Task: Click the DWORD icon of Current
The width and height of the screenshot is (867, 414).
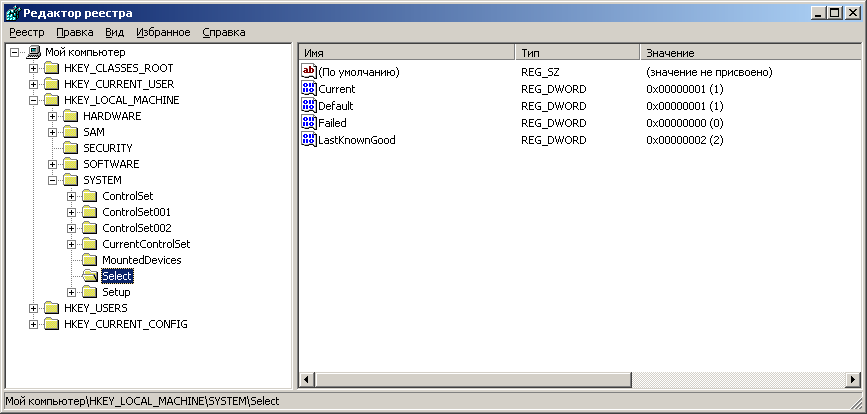Action: [x=309, y=88]
